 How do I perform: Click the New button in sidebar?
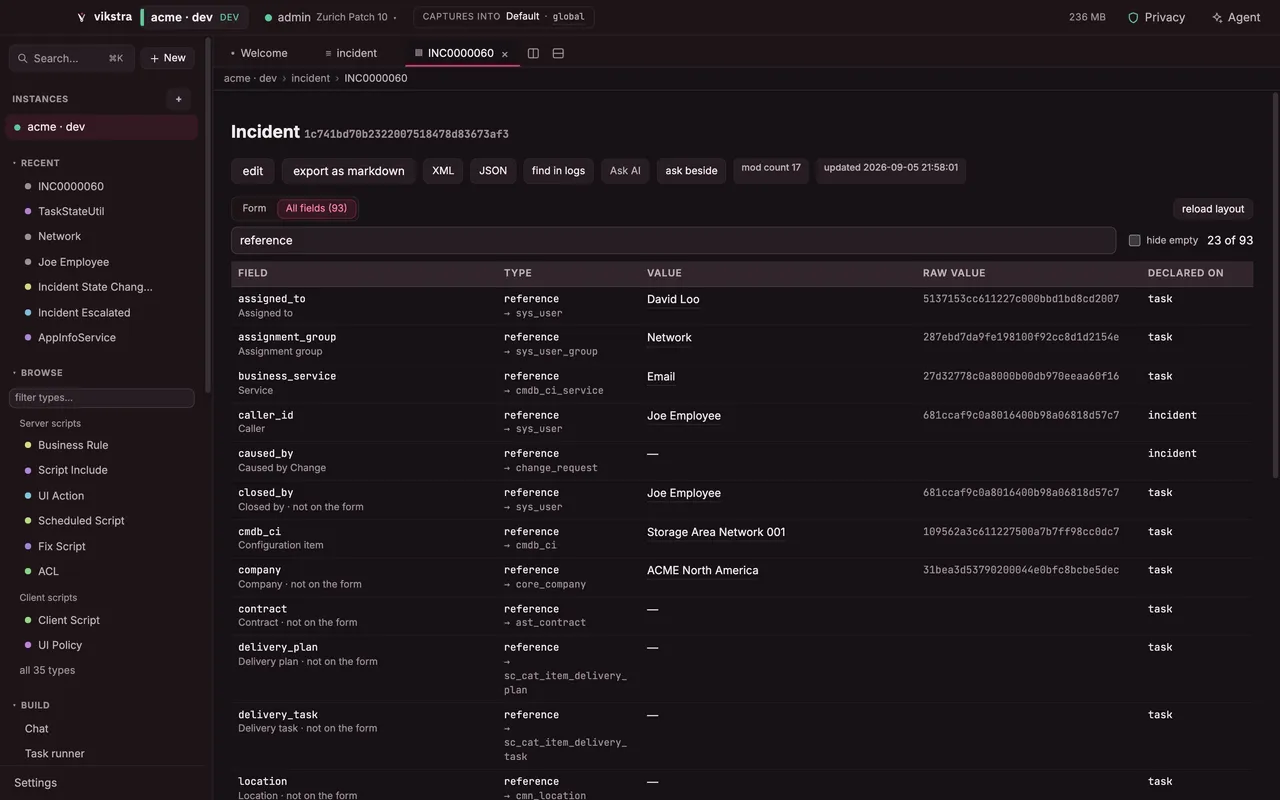[168, 58]
